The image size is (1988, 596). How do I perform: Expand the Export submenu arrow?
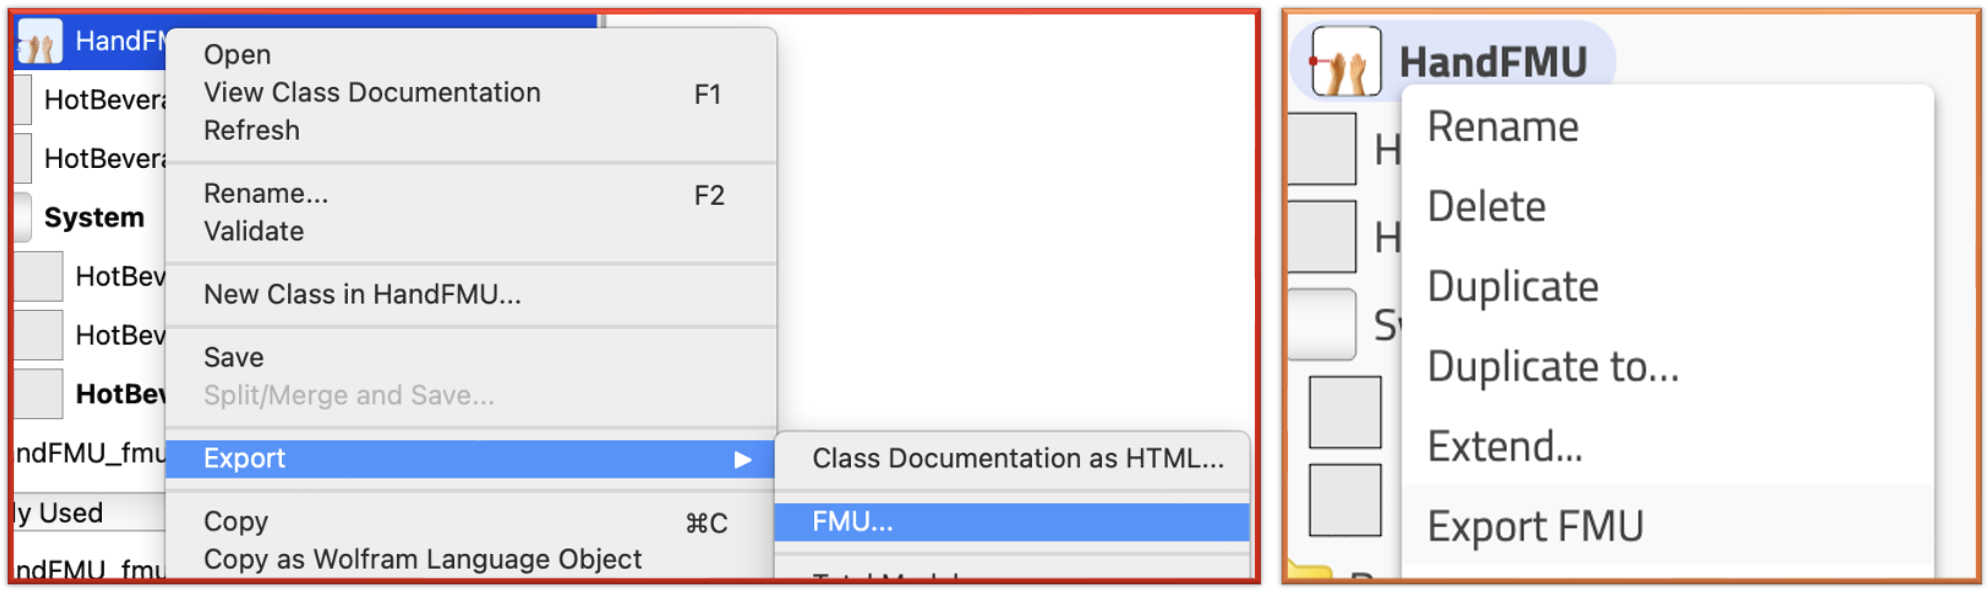(745, 458)
